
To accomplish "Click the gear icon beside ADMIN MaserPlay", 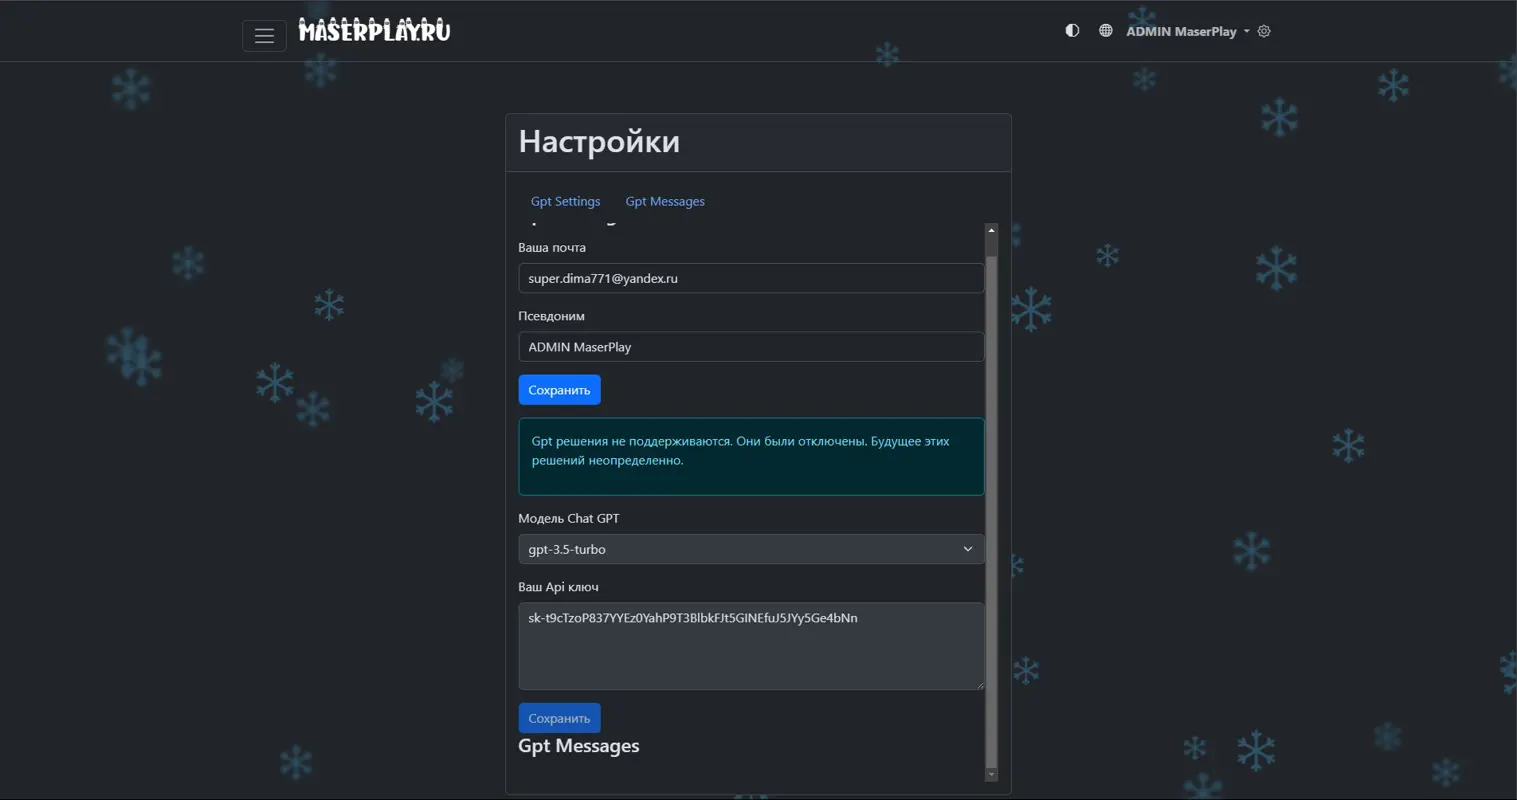I will [1264, 31].
